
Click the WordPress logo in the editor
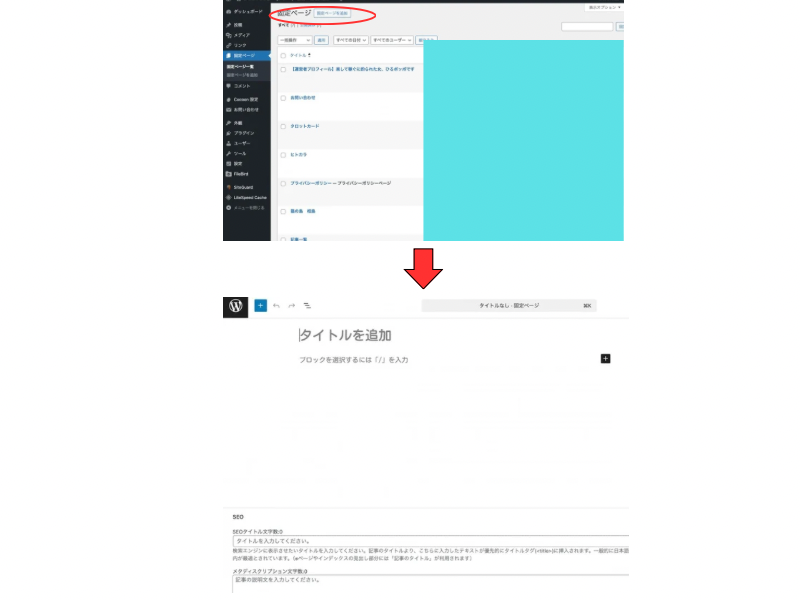tap(235, 307)
